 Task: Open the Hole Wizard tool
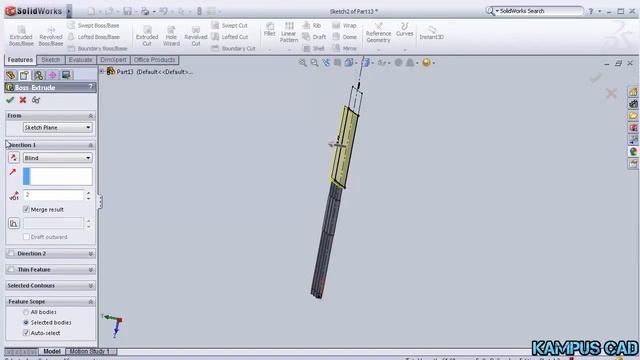(171, 36)
